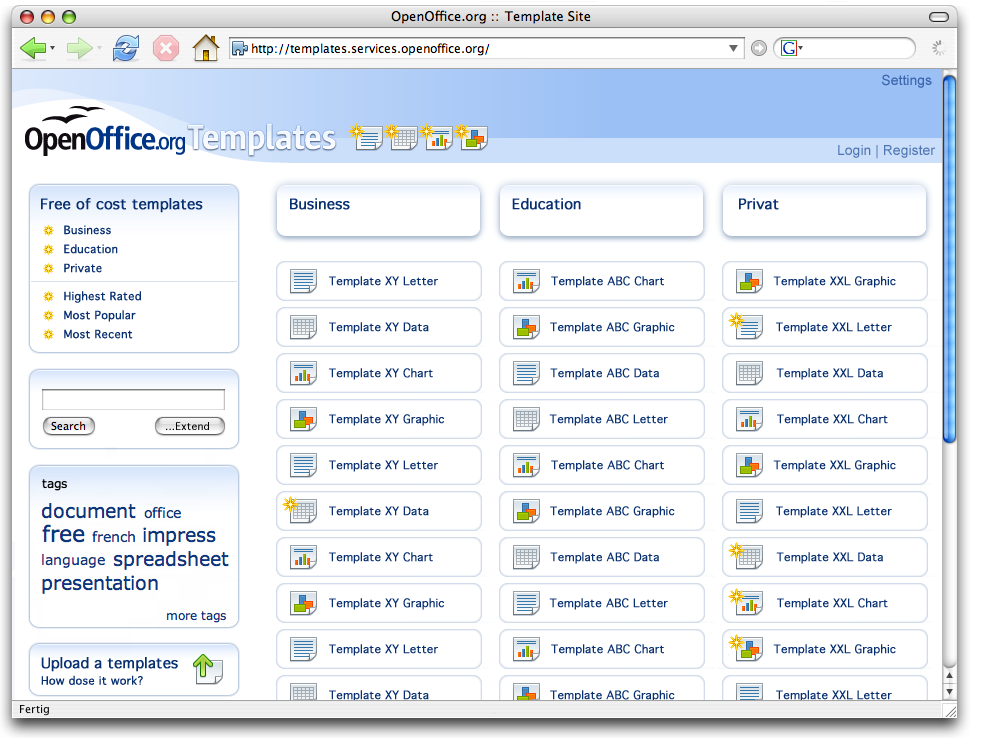This screenshot has width=988, height=742.
Task: Click the green upload arrow icon
Action: tap(207, 669)
